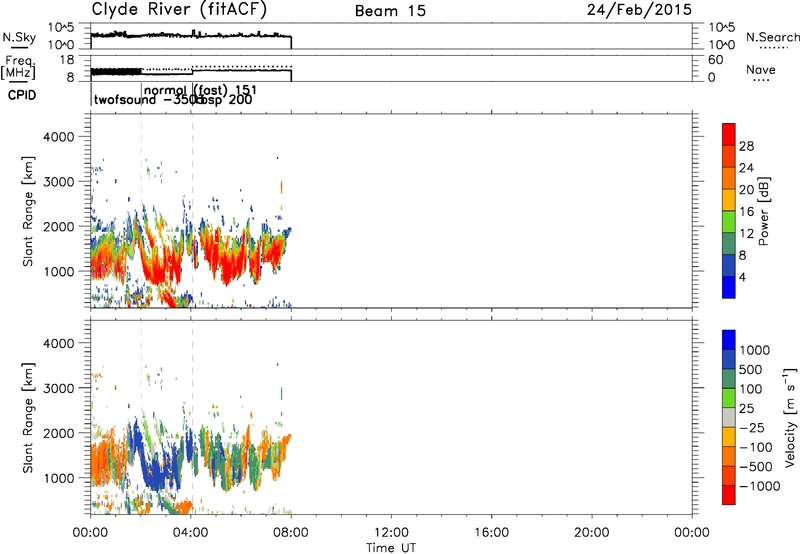Select the '18' tick on the frequency axis
Screen dimensions: 800x554
(x=67, y=60)
